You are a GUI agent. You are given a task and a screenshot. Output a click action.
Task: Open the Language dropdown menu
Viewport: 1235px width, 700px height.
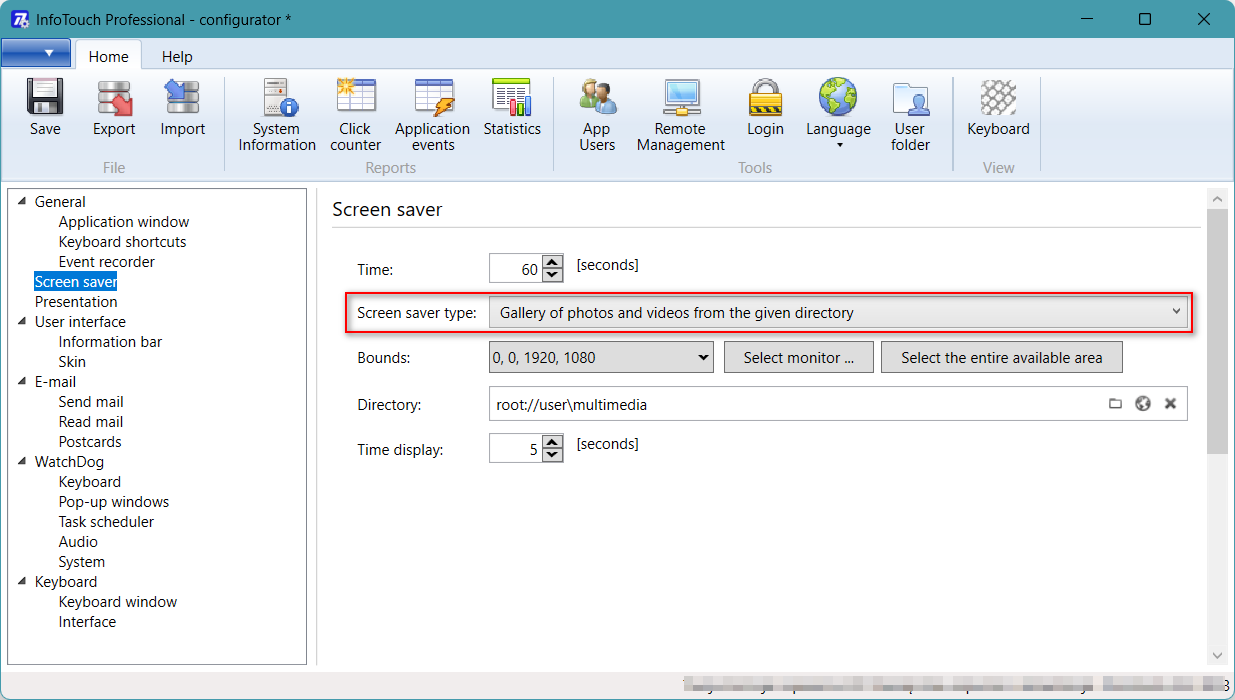click(838, 116)
